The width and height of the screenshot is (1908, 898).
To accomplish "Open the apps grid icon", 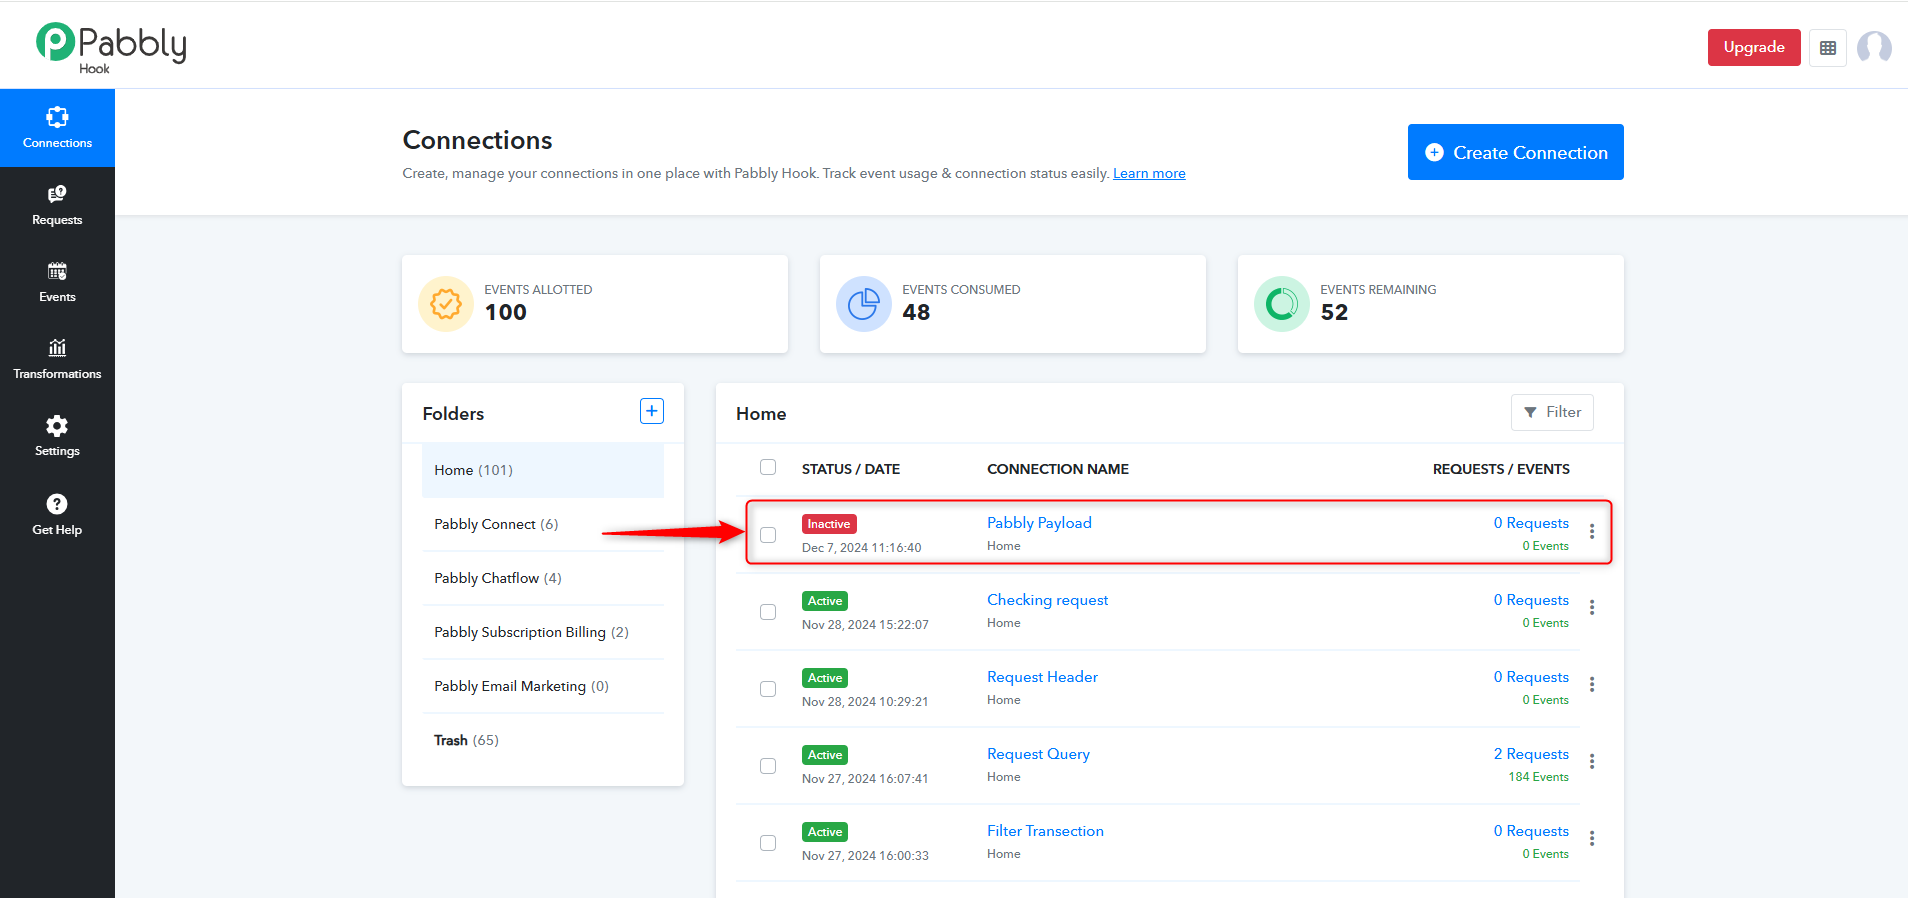I will pyautogui.click(x=1828, y=48).
